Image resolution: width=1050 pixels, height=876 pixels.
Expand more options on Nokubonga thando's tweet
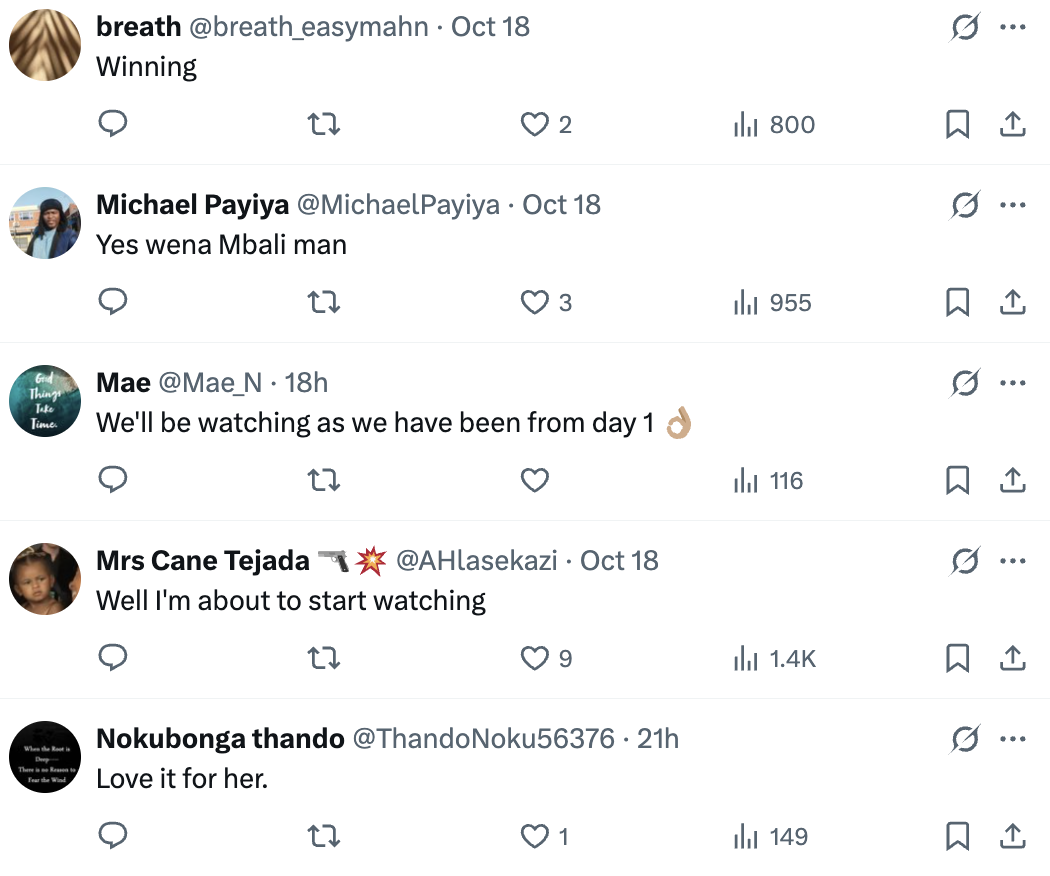pyautogui.click(x=1013, y=739)
